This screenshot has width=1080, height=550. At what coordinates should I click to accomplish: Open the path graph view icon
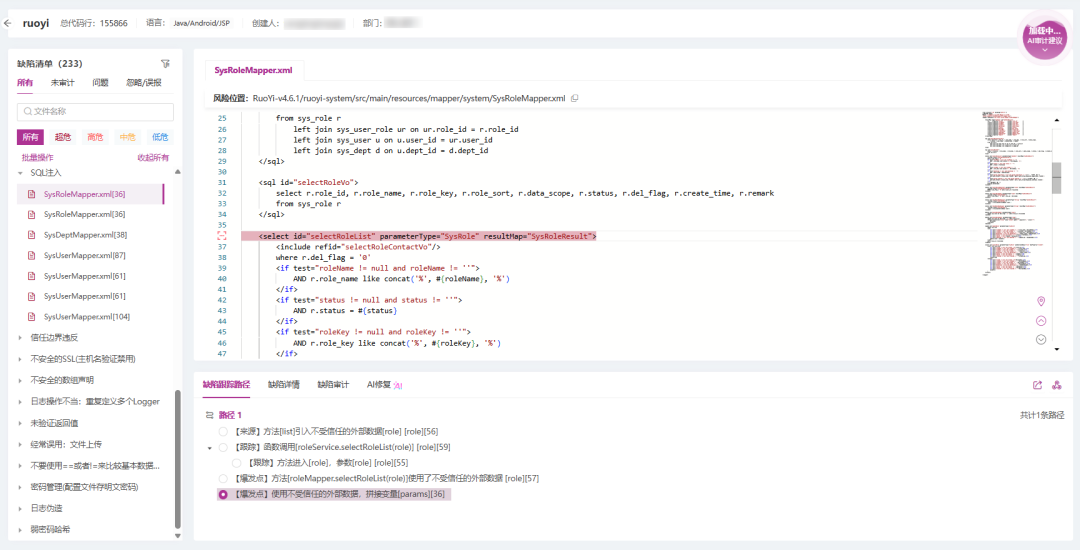(1056, 385)
